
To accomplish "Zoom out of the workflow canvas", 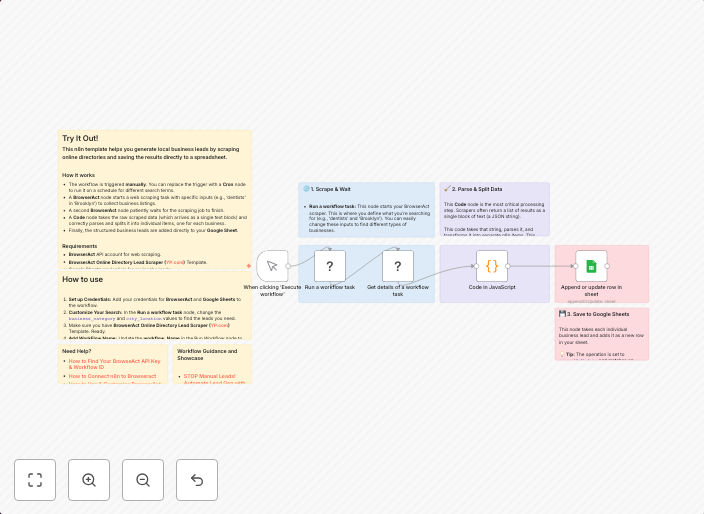I will (x=143, y=480).
